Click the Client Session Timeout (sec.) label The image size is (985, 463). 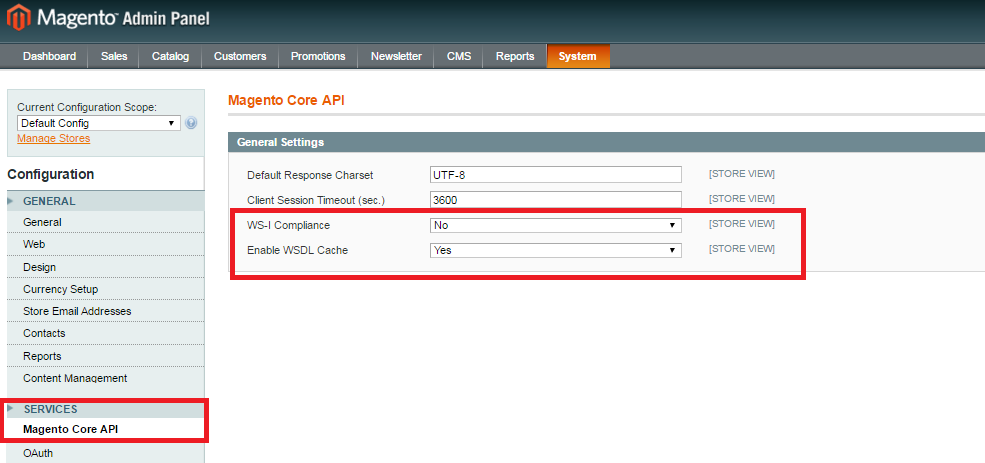[316, 200]
